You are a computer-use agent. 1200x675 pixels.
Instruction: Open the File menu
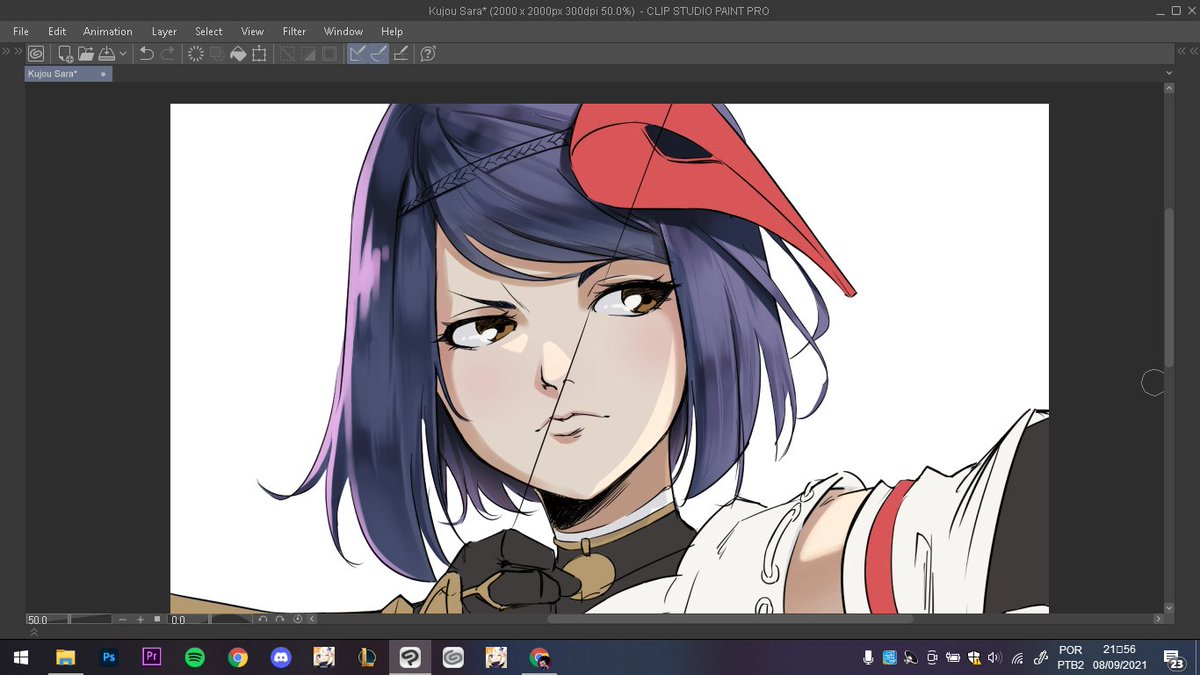click(21, 32)
